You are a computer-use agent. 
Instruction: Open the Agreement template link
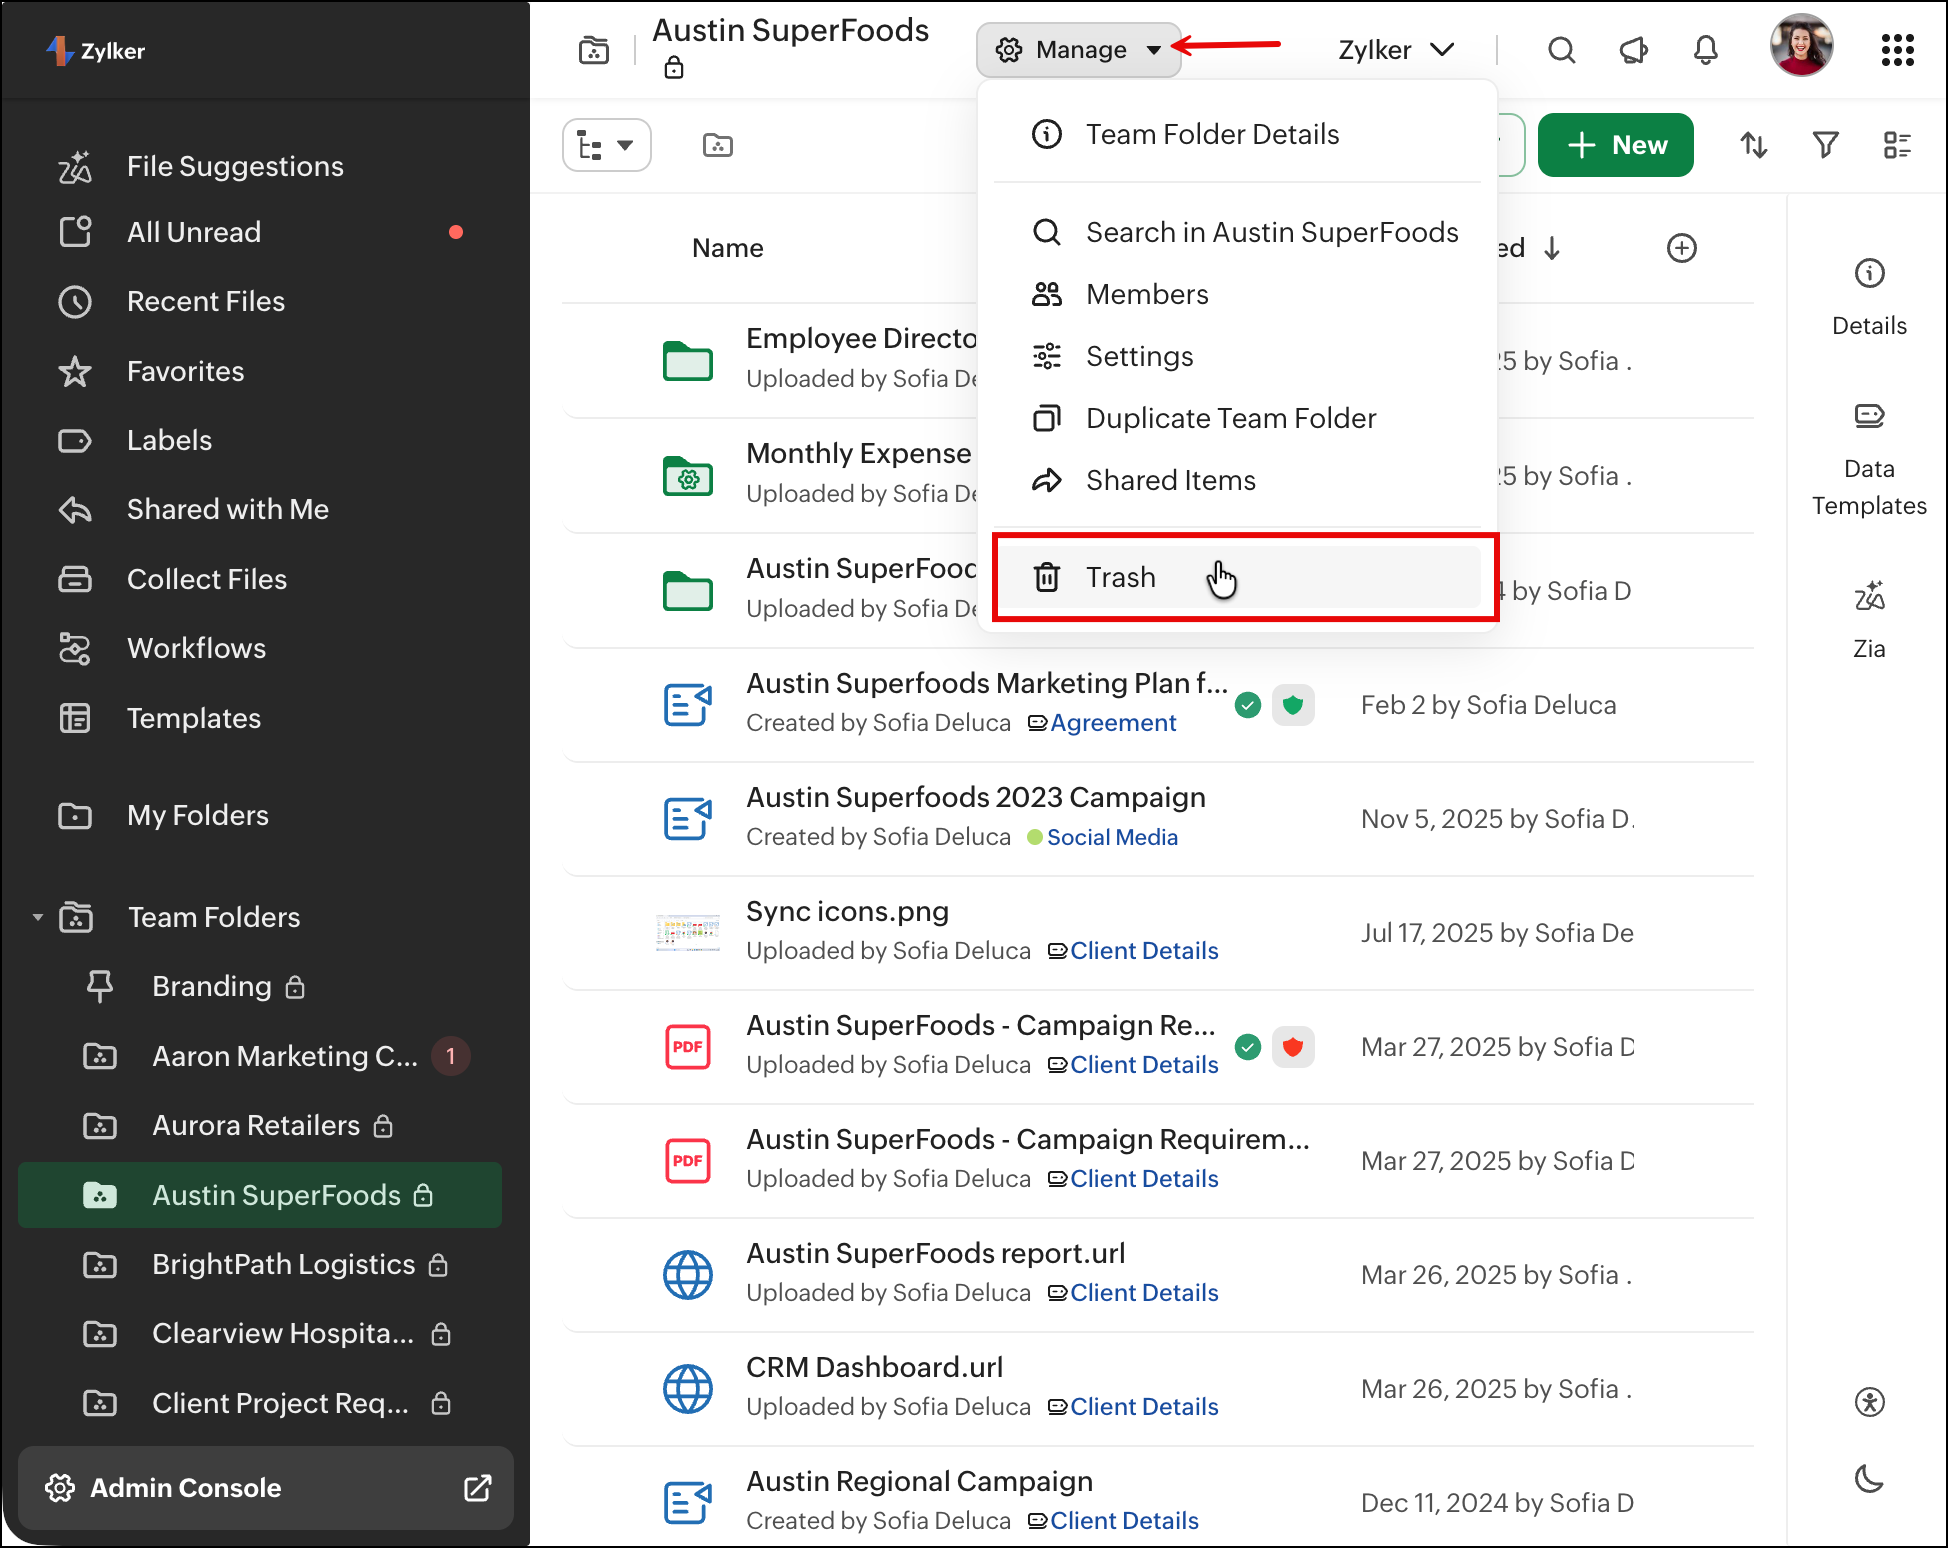(x=1112, y=723)
